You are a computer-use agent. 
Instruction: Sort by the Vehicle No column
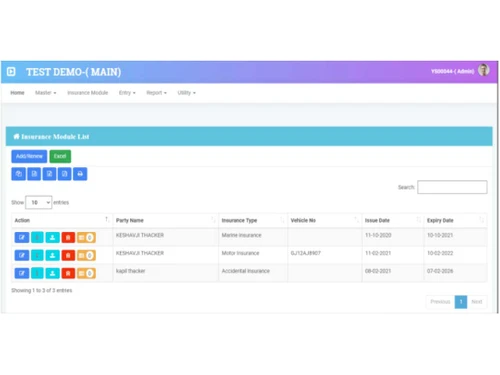[325, 220]
